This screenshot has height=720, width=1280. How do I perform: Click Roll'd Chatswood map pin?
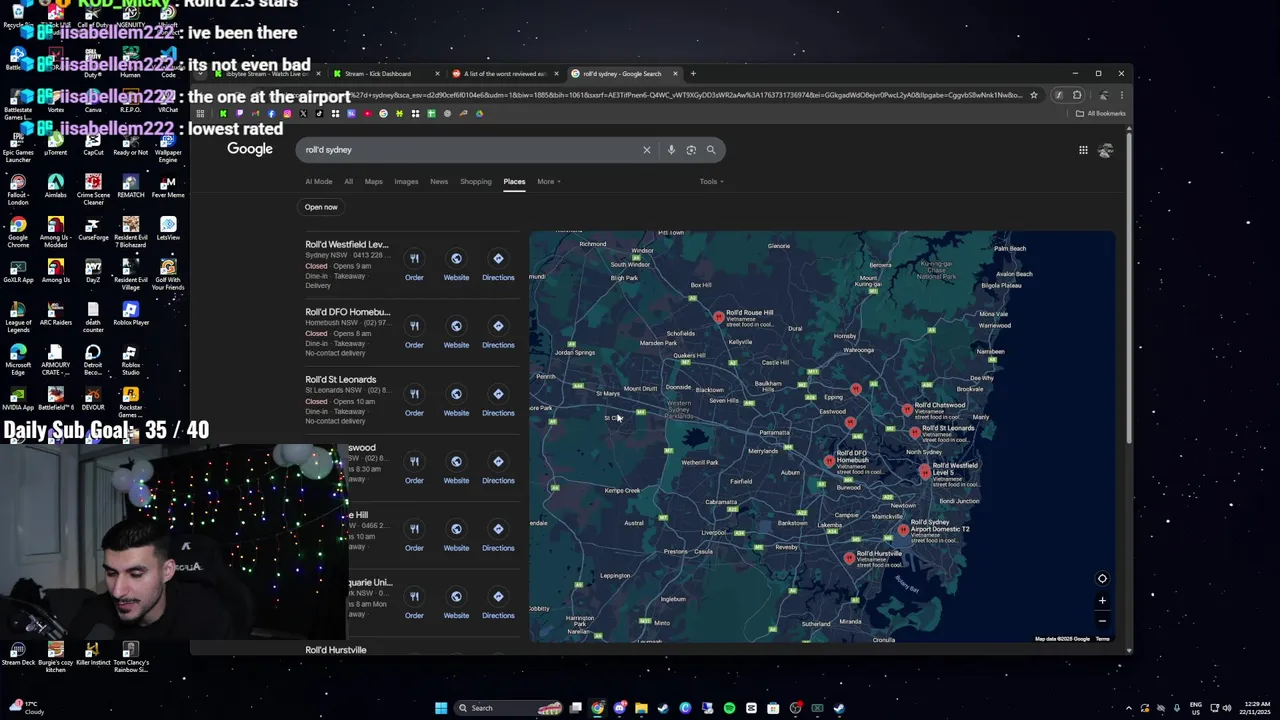point(907,409)
